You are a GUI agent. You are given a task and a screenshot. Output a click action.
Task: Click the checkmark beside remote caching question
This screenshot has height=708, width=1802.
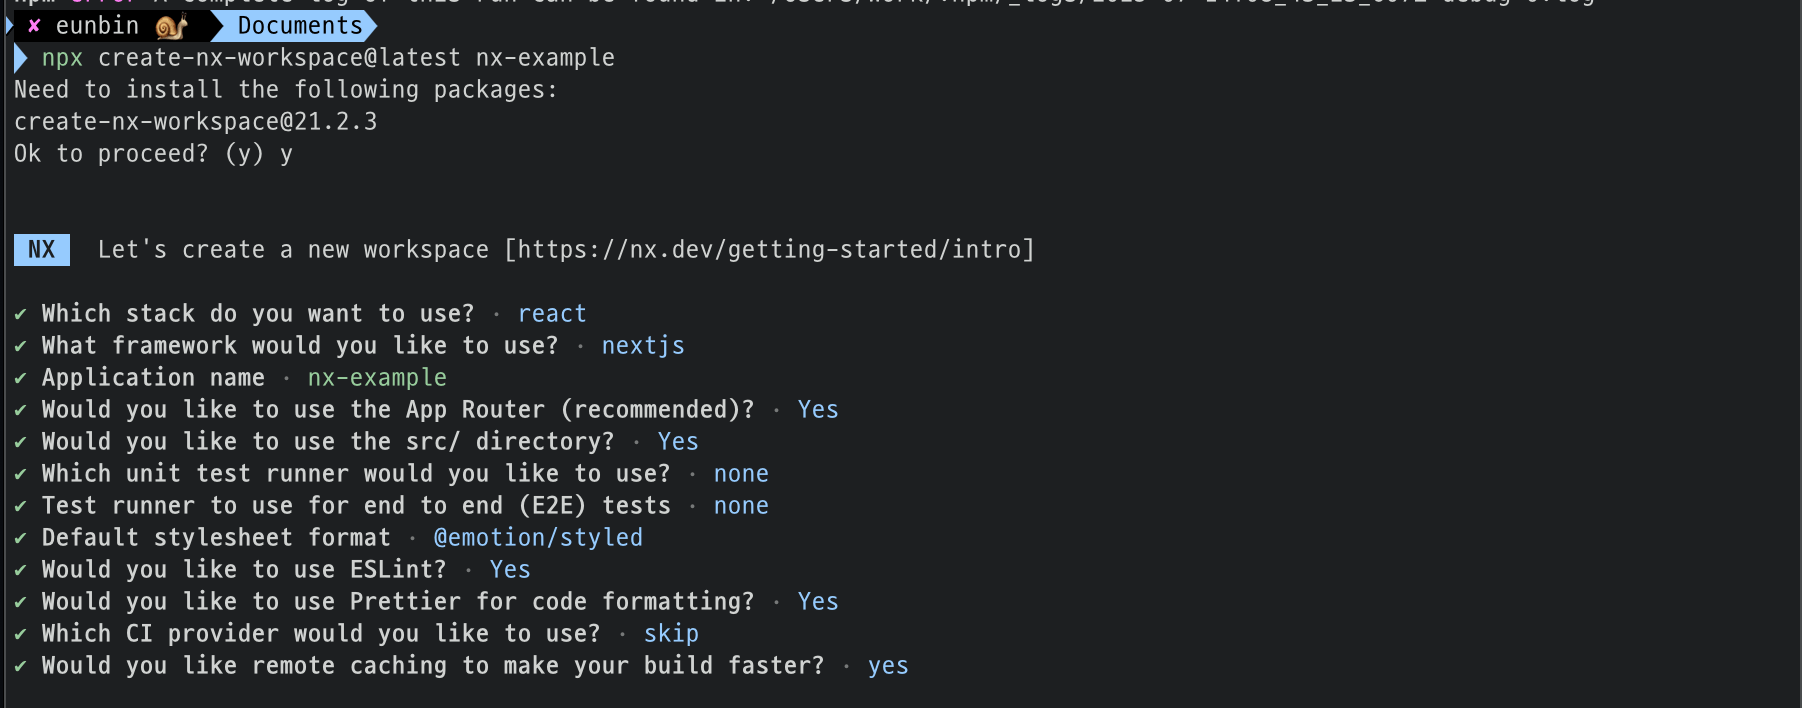coord(20,666)
